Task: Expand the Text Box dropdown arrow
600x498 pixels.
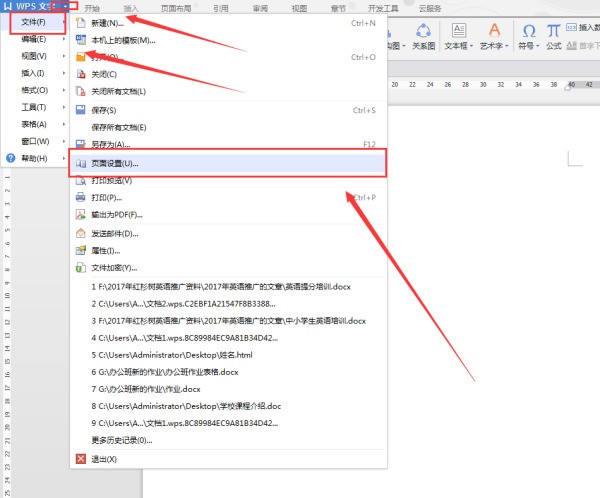Action: [x=471, y=46]
